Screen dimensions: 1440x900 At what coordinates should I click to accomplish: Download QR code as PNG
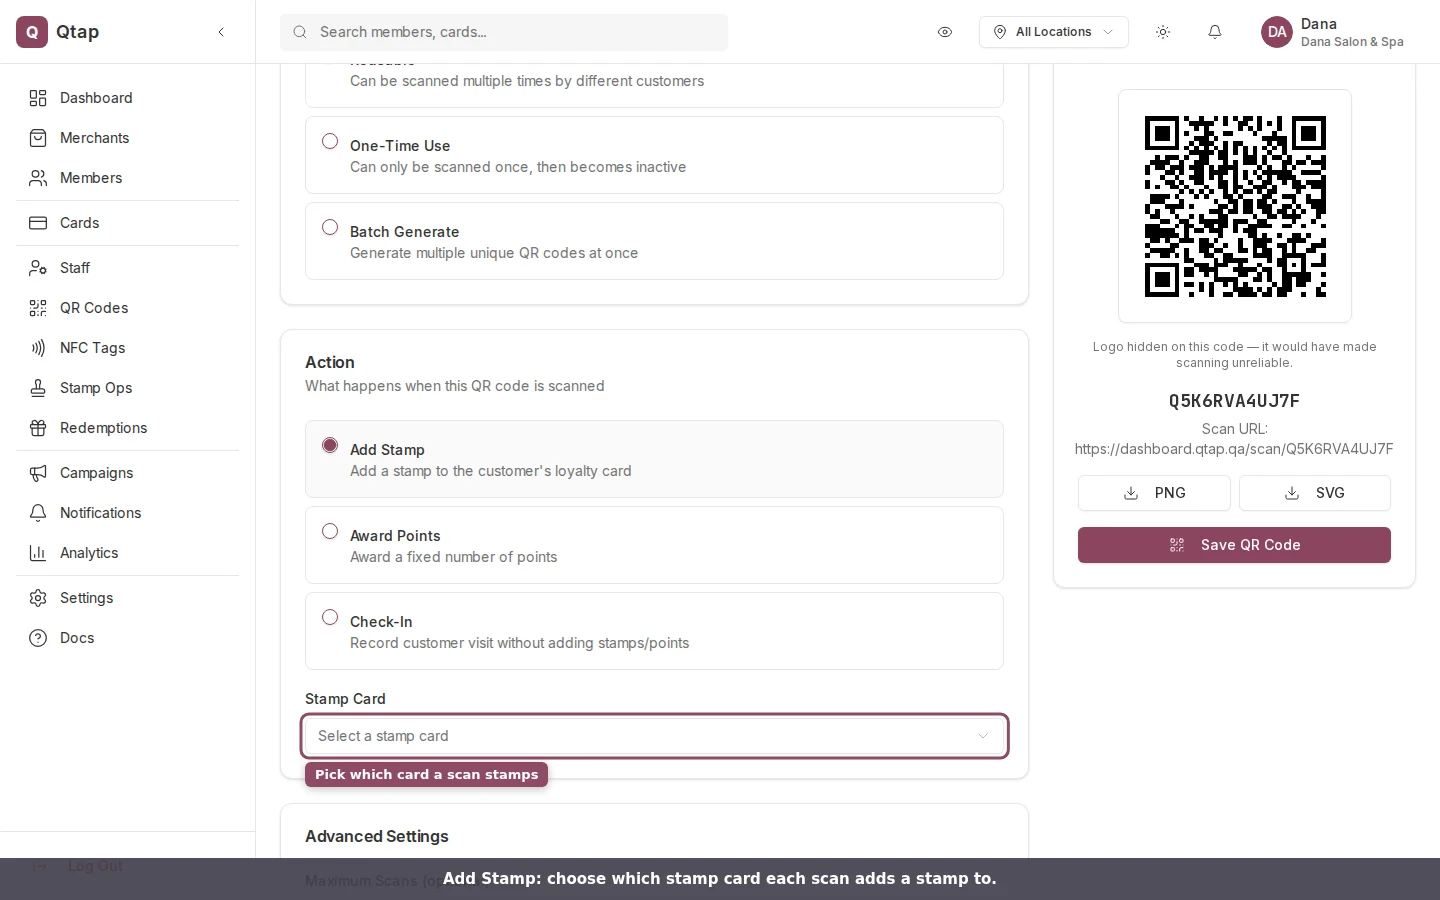(1154, 493)
